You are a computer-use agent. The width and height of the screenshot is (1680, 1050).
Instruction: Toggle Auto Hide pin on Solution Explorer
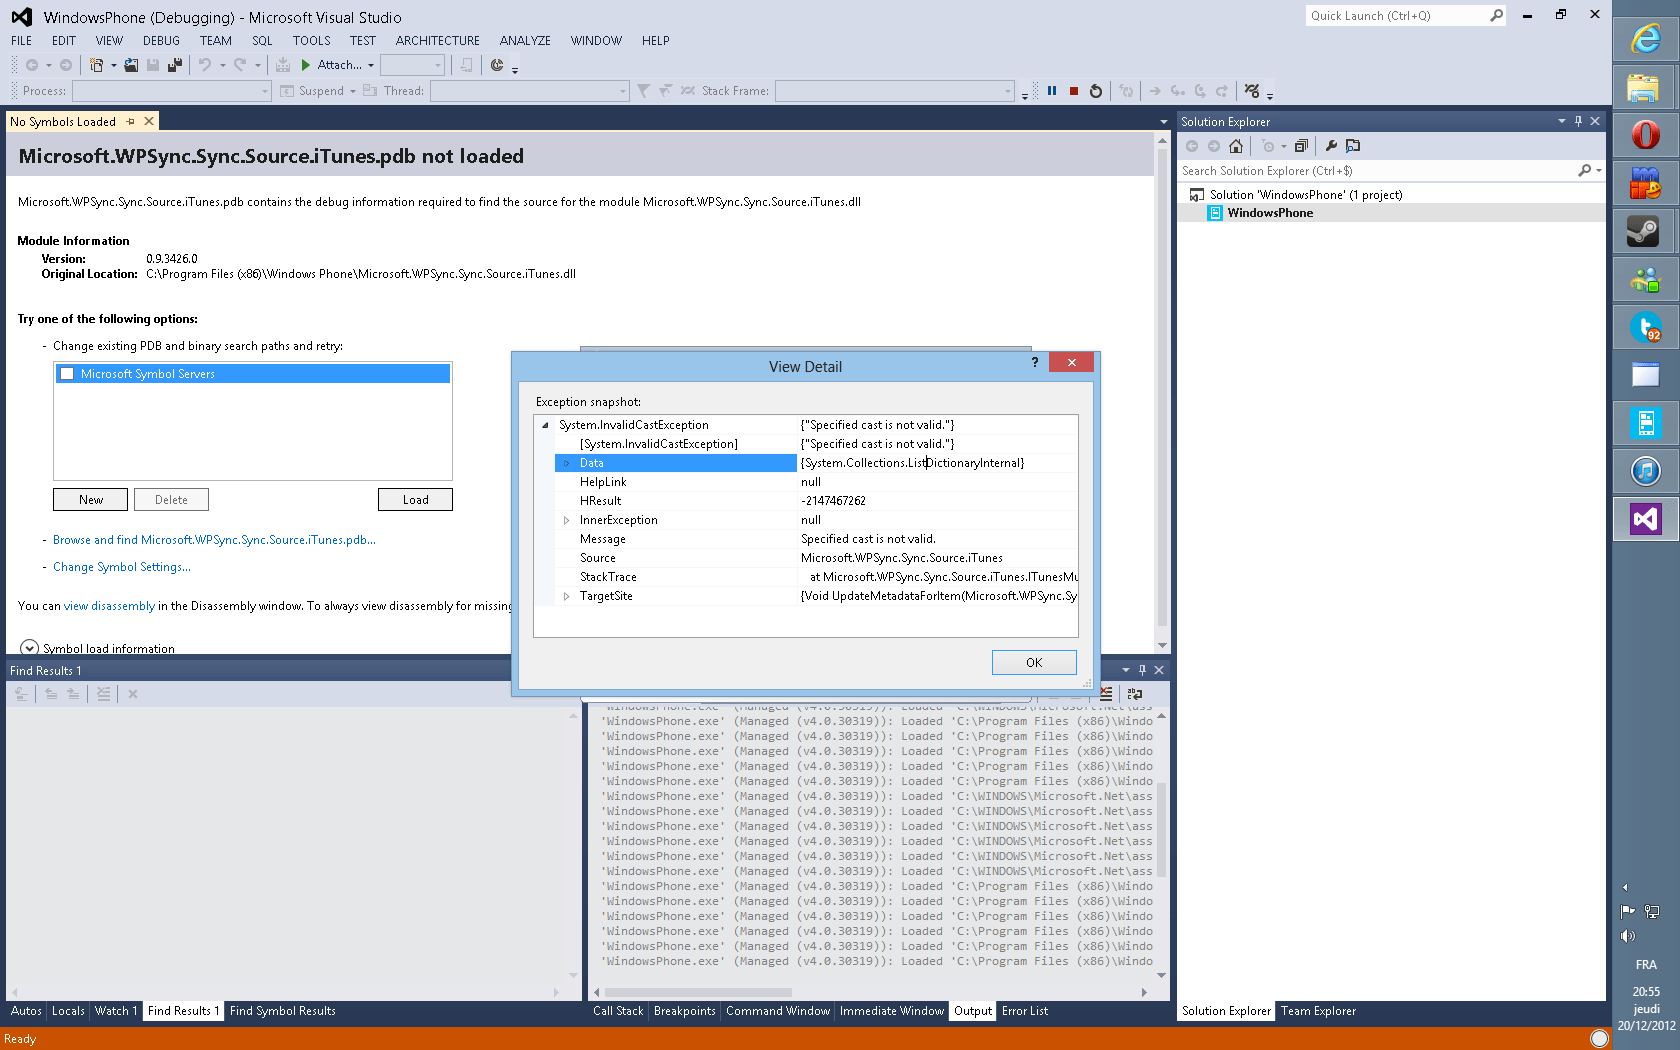[x=1579, y=121]
